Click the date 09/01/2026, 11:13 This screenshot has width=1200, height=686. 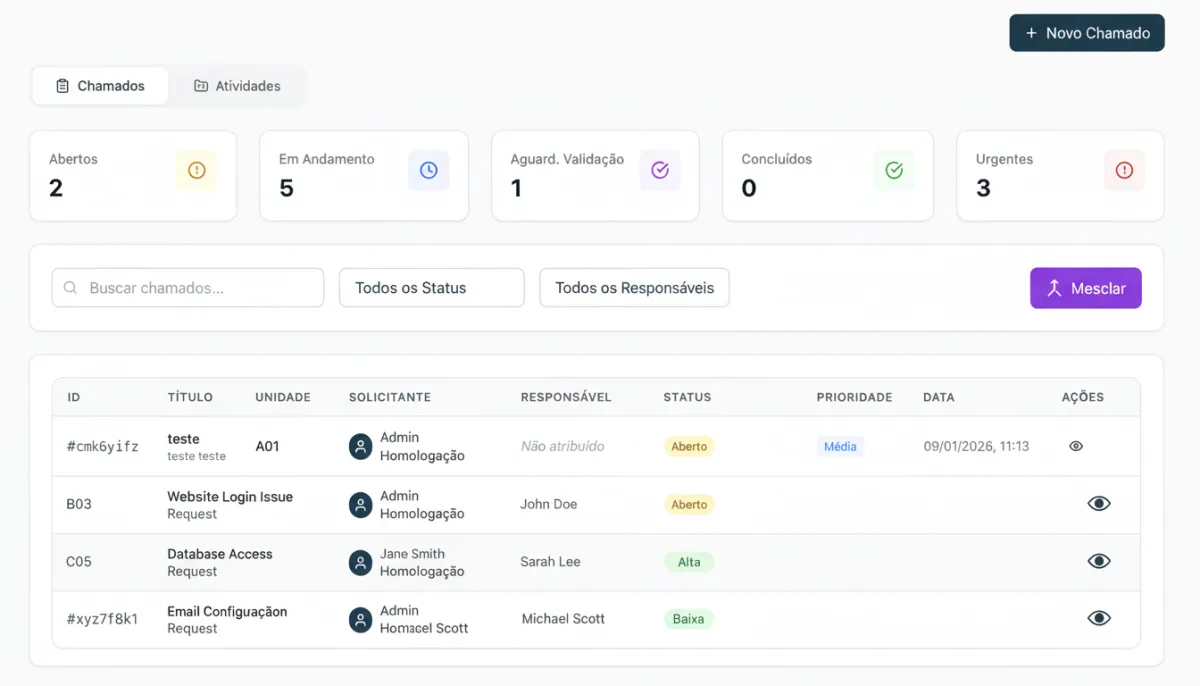(x=976, y=446)
